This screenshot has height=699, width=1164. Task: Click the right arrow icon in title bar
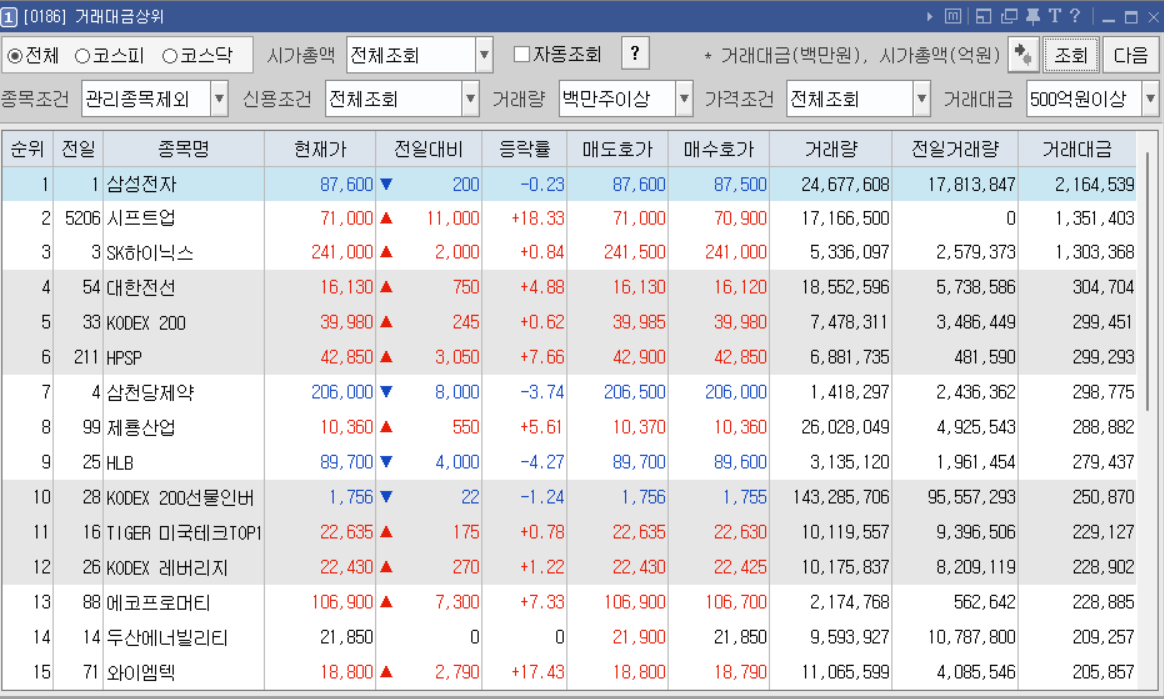930,16
